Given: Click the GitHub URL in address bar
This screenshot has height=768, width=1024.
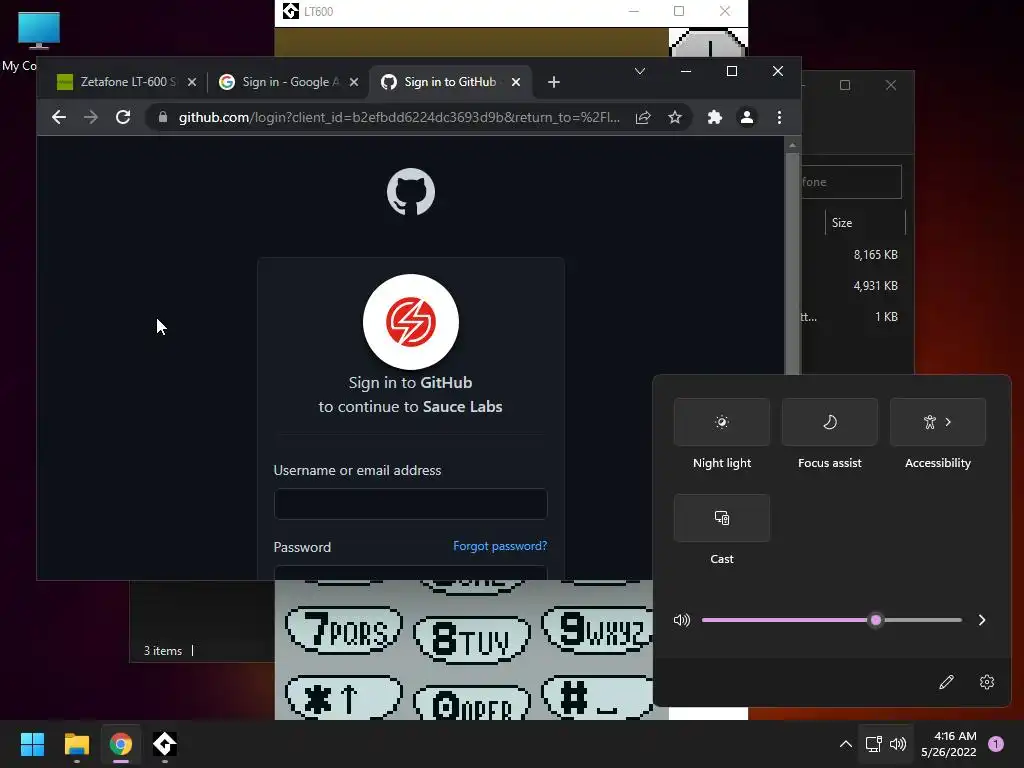Looking at the screenshot, I should pos(398,117).
